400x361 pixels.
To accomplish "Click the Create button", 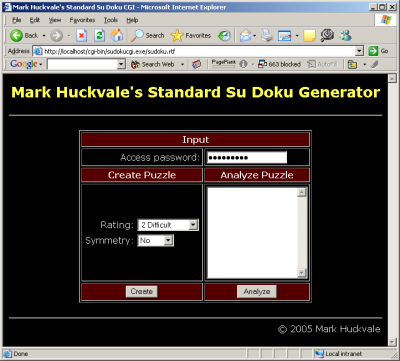I will pos(142,291).
